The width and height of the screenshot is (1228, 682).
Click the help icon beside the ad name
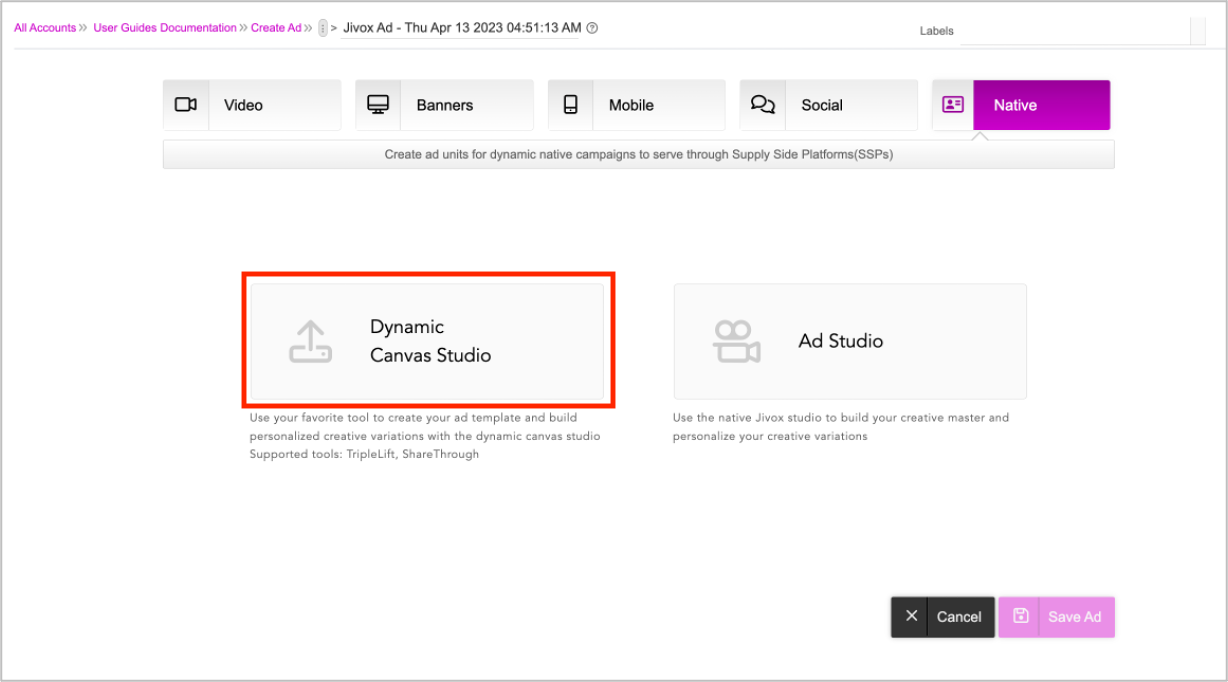click(592, 28)
